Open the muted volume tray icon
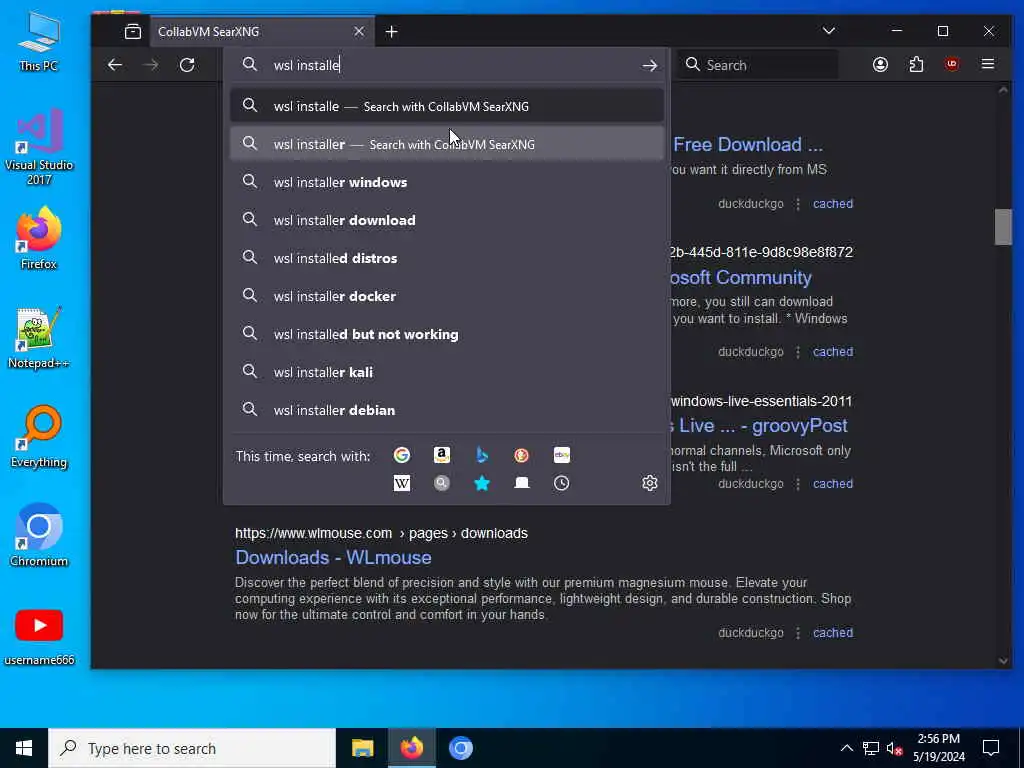 click(x=895, y=748)
